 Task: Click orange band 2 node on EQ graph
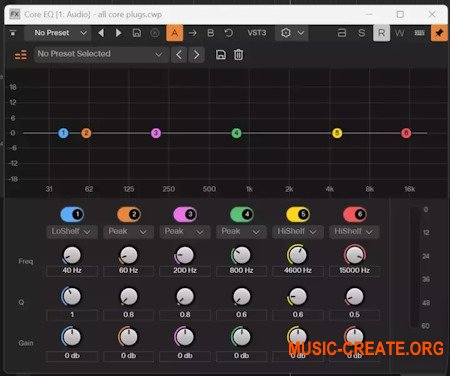click(x=86, y=133)
